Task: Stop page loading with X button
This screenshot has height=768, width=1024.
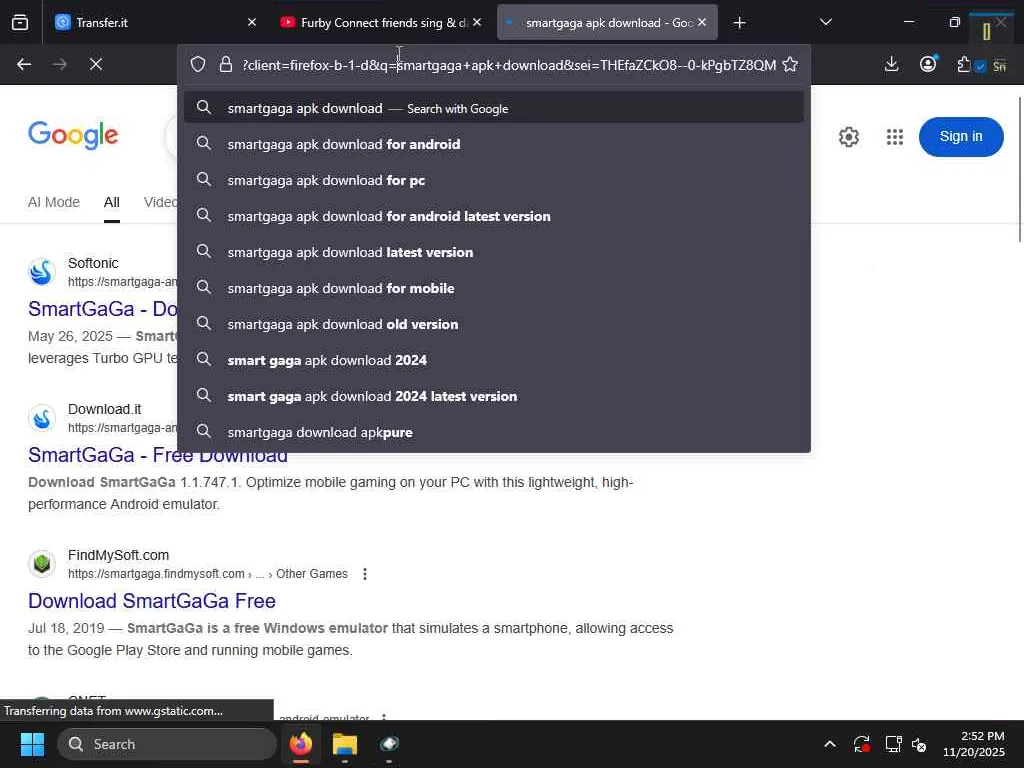Action: click(x=96, y=65)
